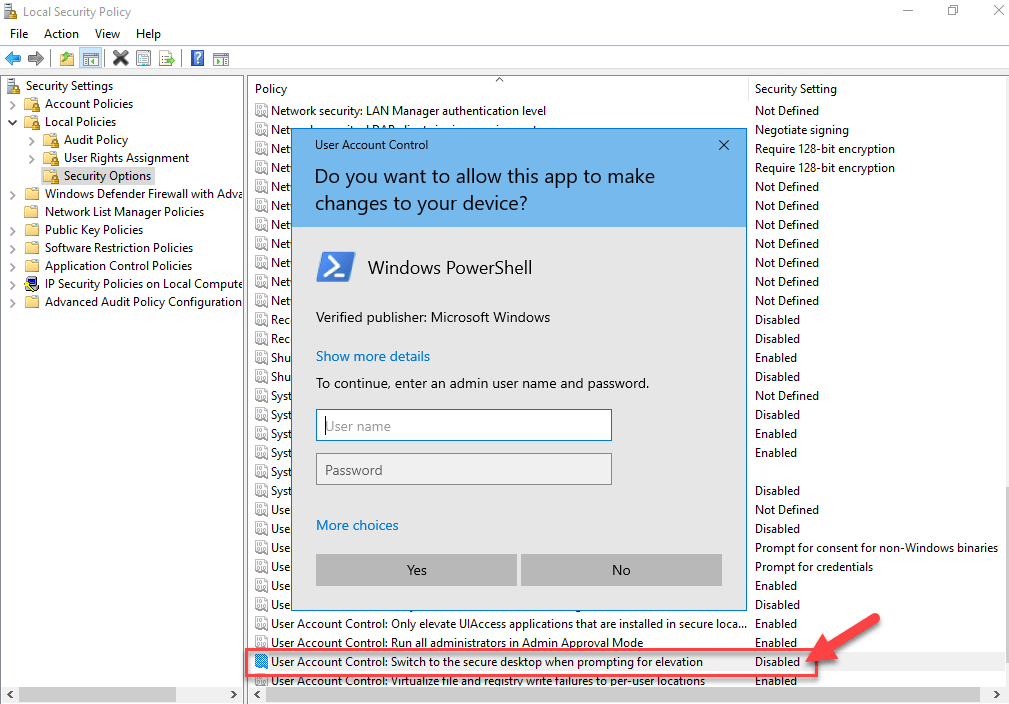Click the User name input field
1009x704 pixels.
(x=463, y=424)
